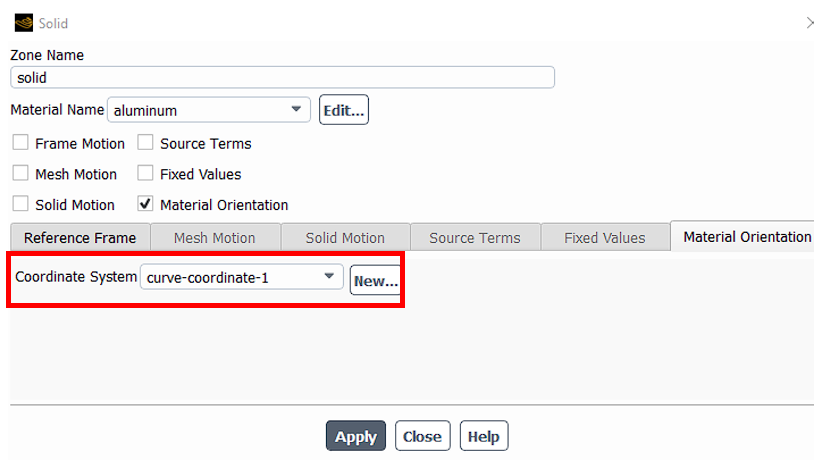Click into the Zone Name field
This screenshot has height=465, width=826.
pos(282,77)
